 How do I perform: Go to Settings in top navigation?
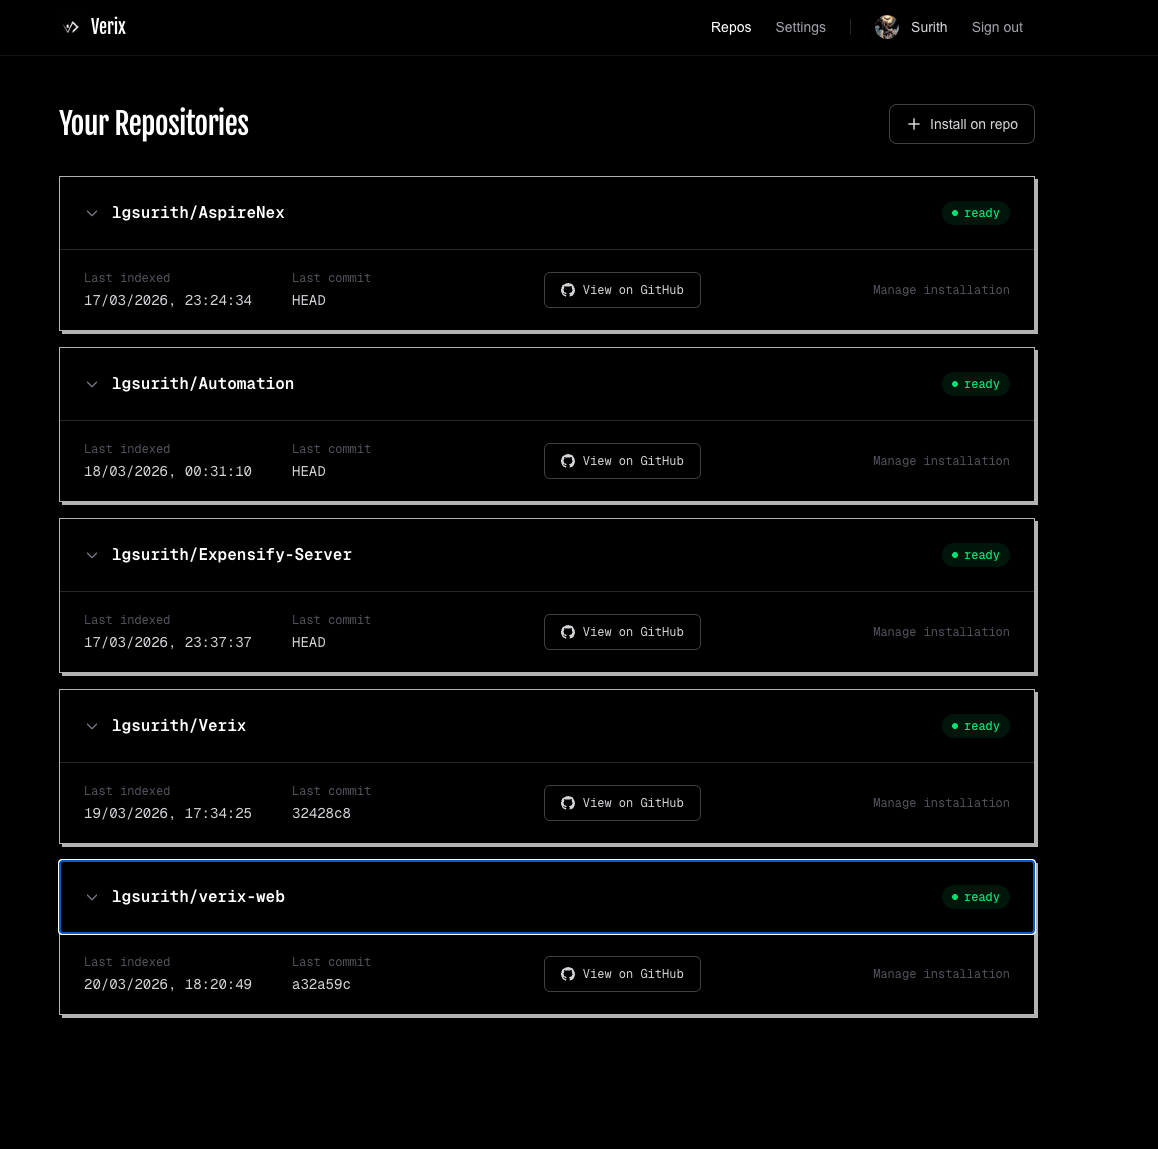click(800, 27)
